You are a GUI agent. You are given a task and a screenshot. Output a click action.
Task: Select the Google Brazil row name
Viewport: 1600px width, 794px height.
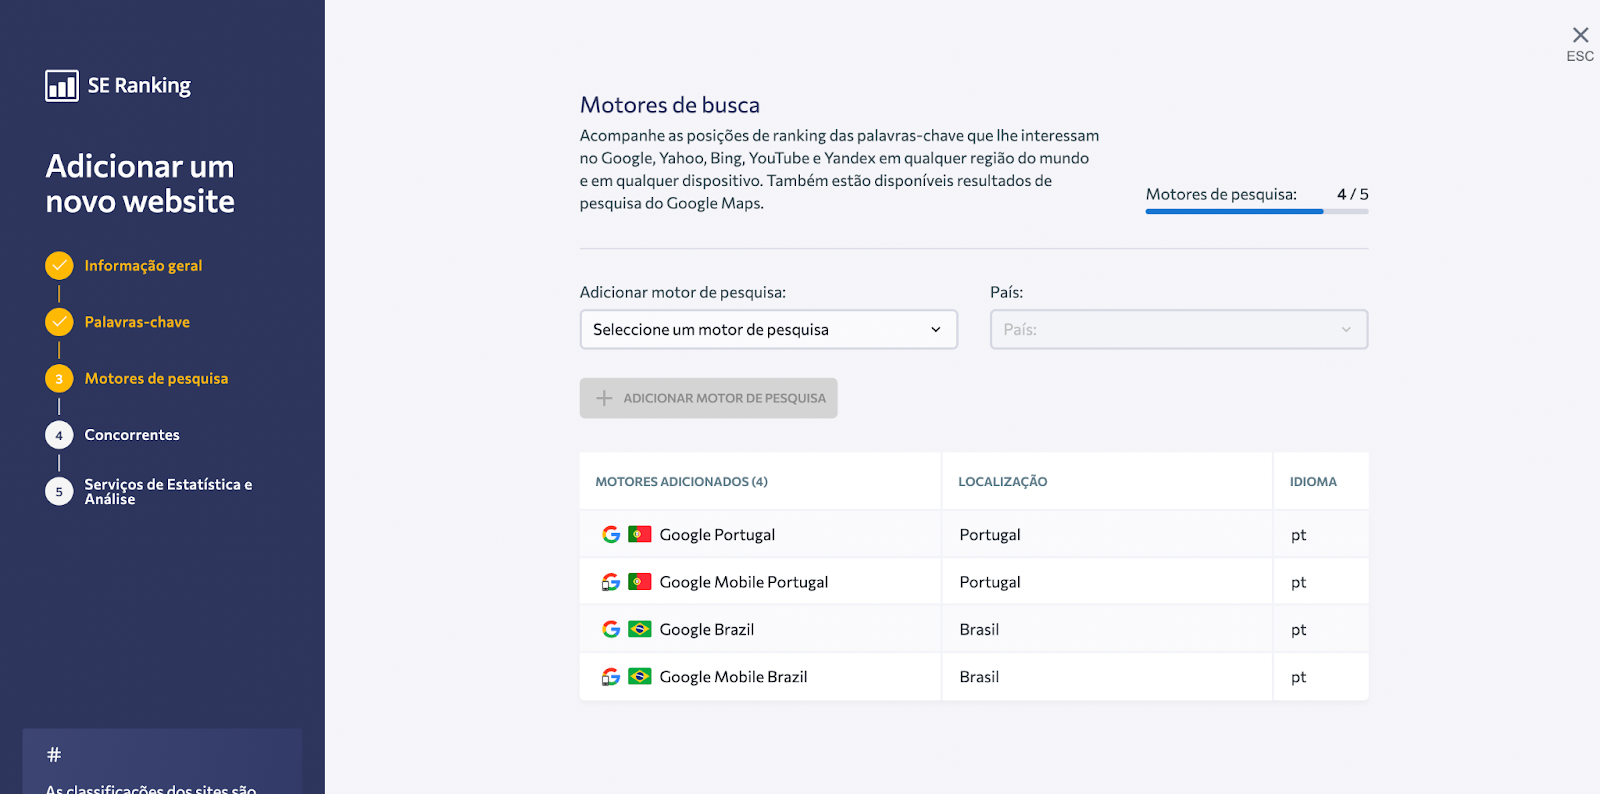coord(707,630)
